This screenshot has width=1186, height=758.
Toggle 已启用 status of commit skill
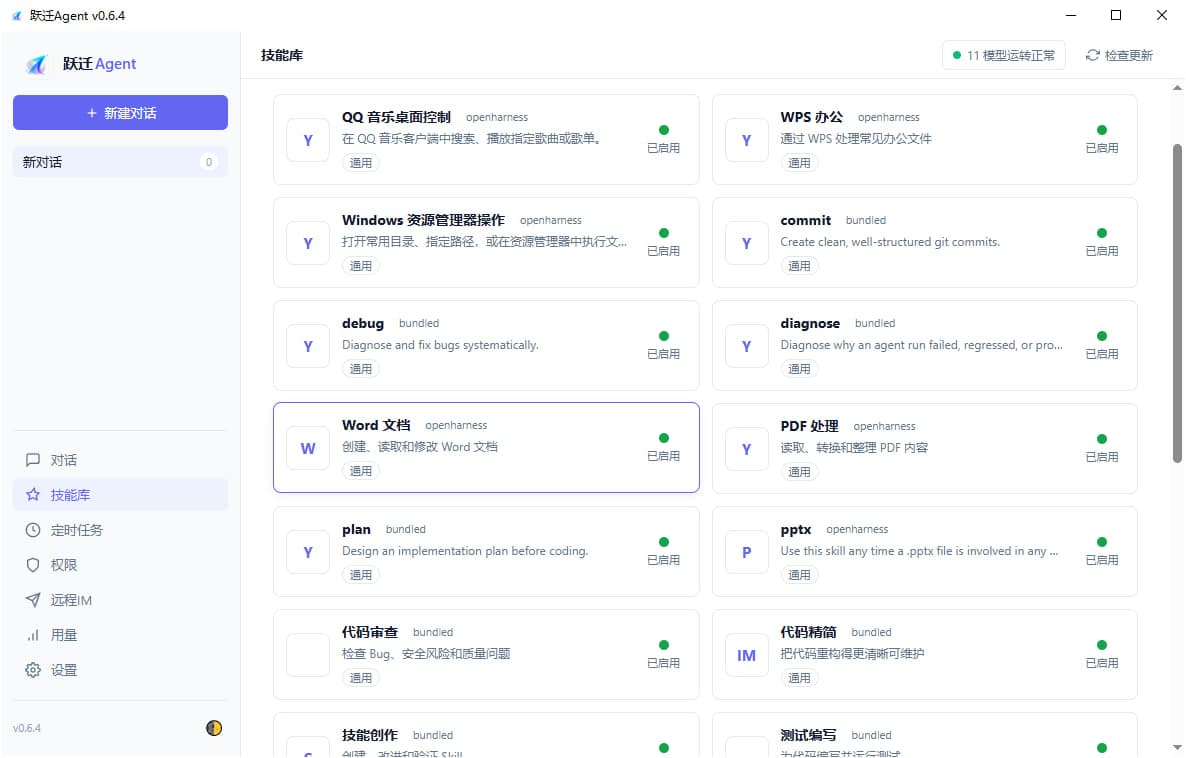pos(1101,242)
